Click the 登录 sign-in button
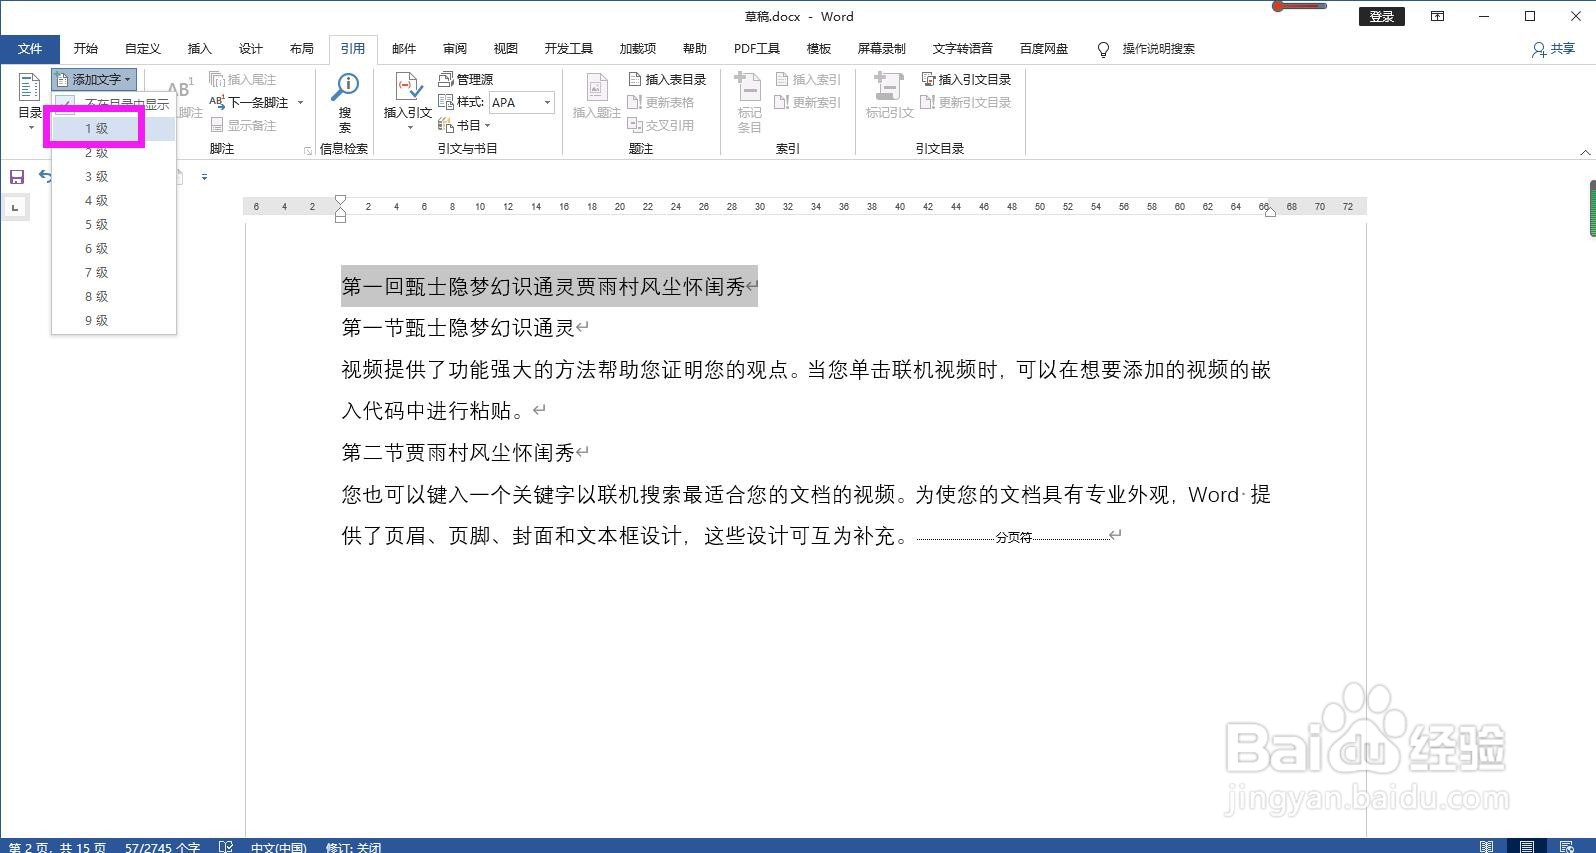The height and width of the screenshot is (853, 1596). pos(1382,16)
